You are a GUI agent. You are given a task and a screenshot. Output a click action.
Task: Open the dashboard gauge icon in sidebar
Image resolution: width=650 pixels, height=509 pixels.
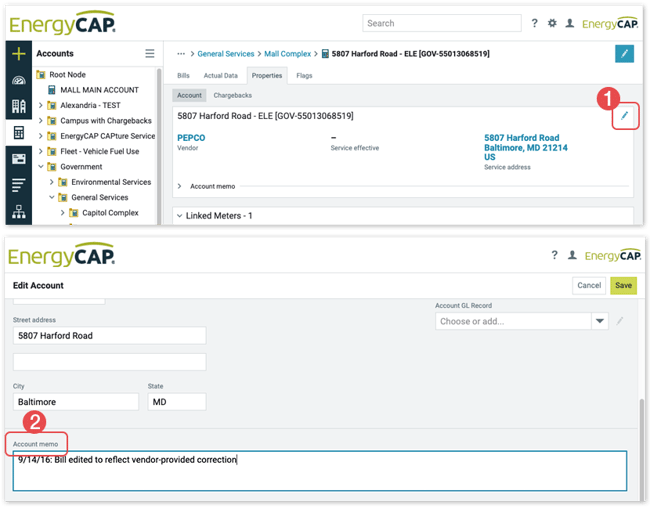point(18,80)
